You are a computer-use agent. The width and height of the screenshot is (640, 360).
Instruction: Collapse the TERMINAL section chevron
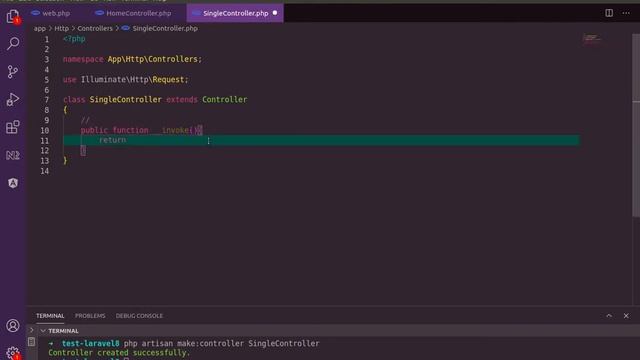point(43,331)
